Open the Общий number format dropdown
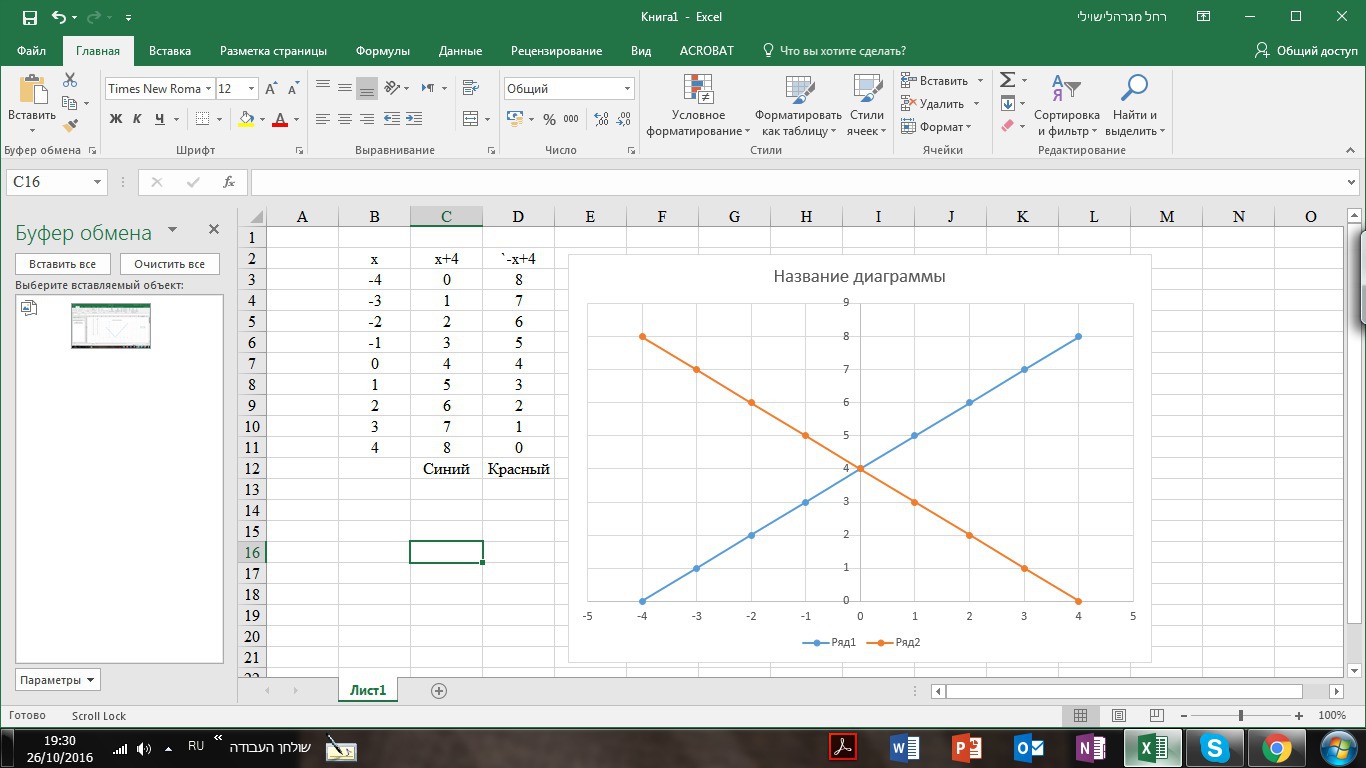The width and height of the screenshot is (1366, 768). click(627, 88)
